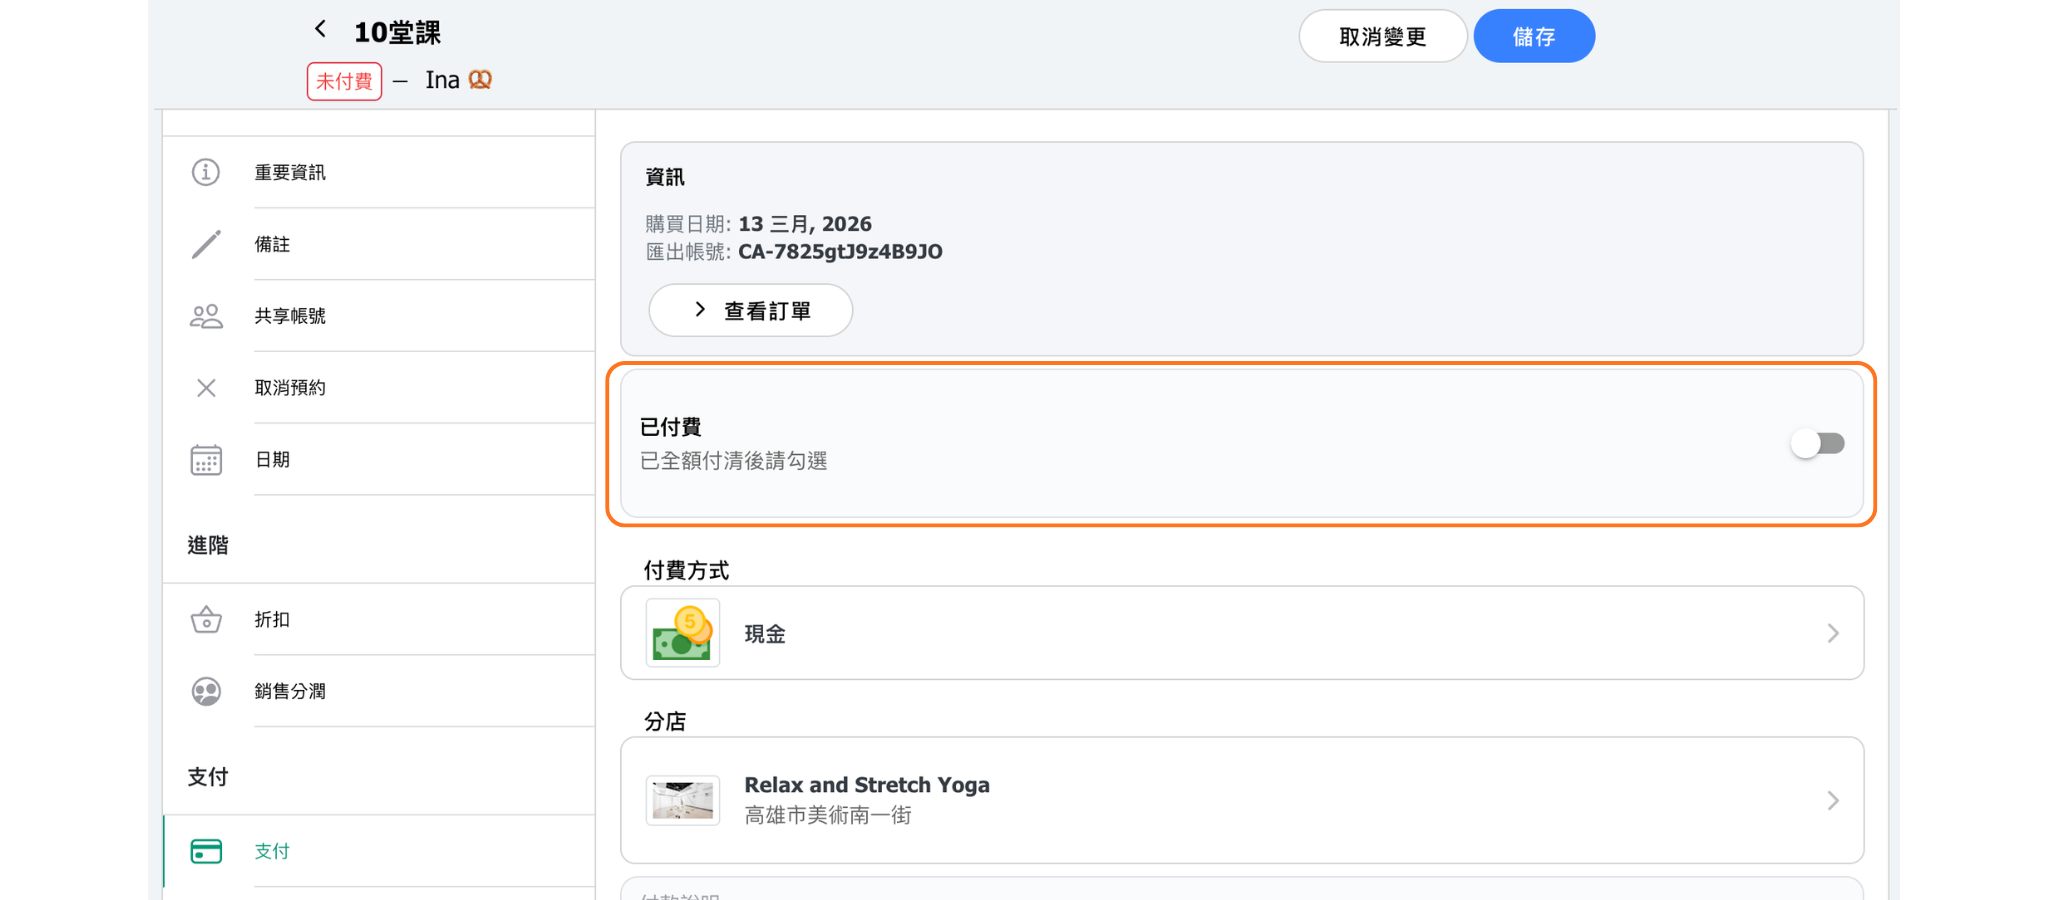Expand the Relax and Stretch Yoga branch chevron
The width and height of the screenshot is (2048, 900).
point(1832,800)
